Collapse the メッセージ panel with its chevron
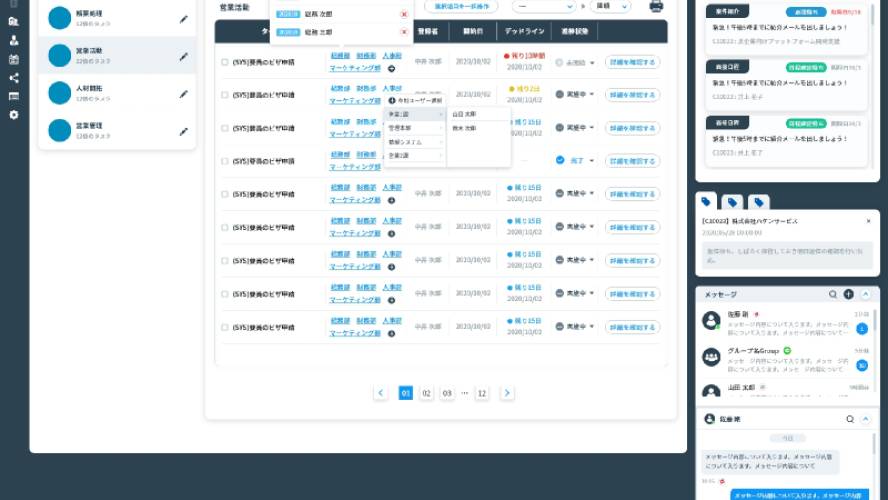 [x=865, y=294]
